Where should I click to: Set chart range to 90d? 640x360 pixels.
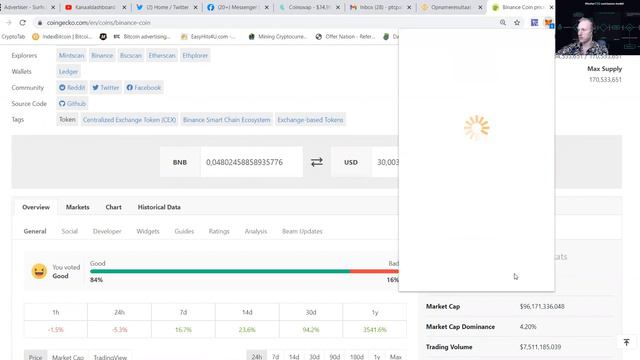point(335,357)
